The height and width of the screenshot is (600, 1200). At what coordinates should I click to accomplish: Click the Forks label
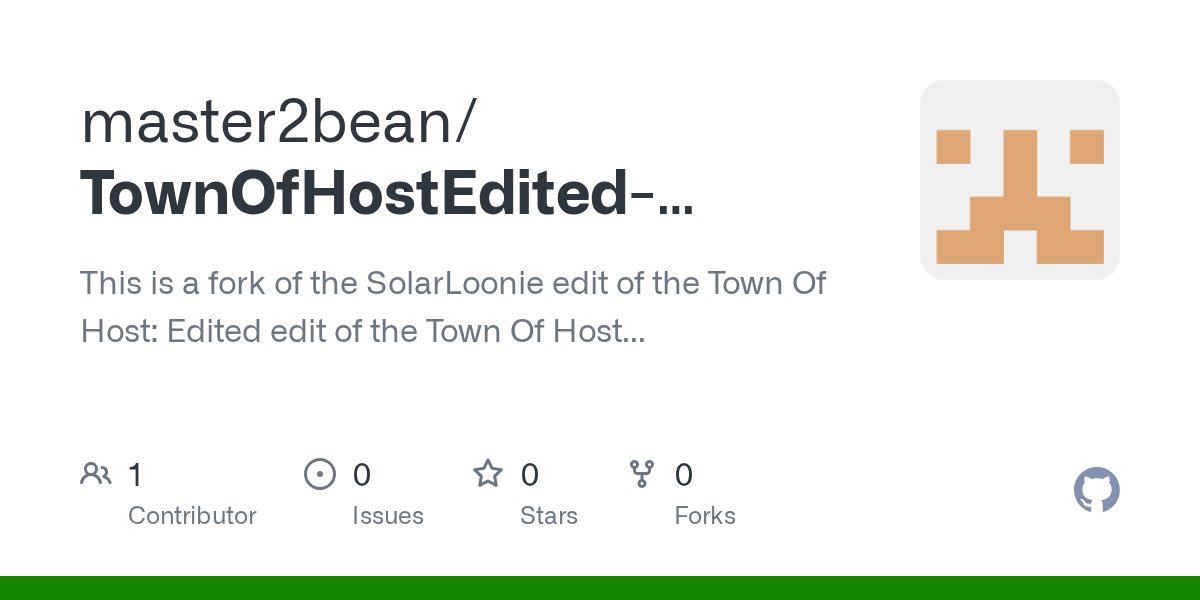pyautogui.click(x=705, y=516)
